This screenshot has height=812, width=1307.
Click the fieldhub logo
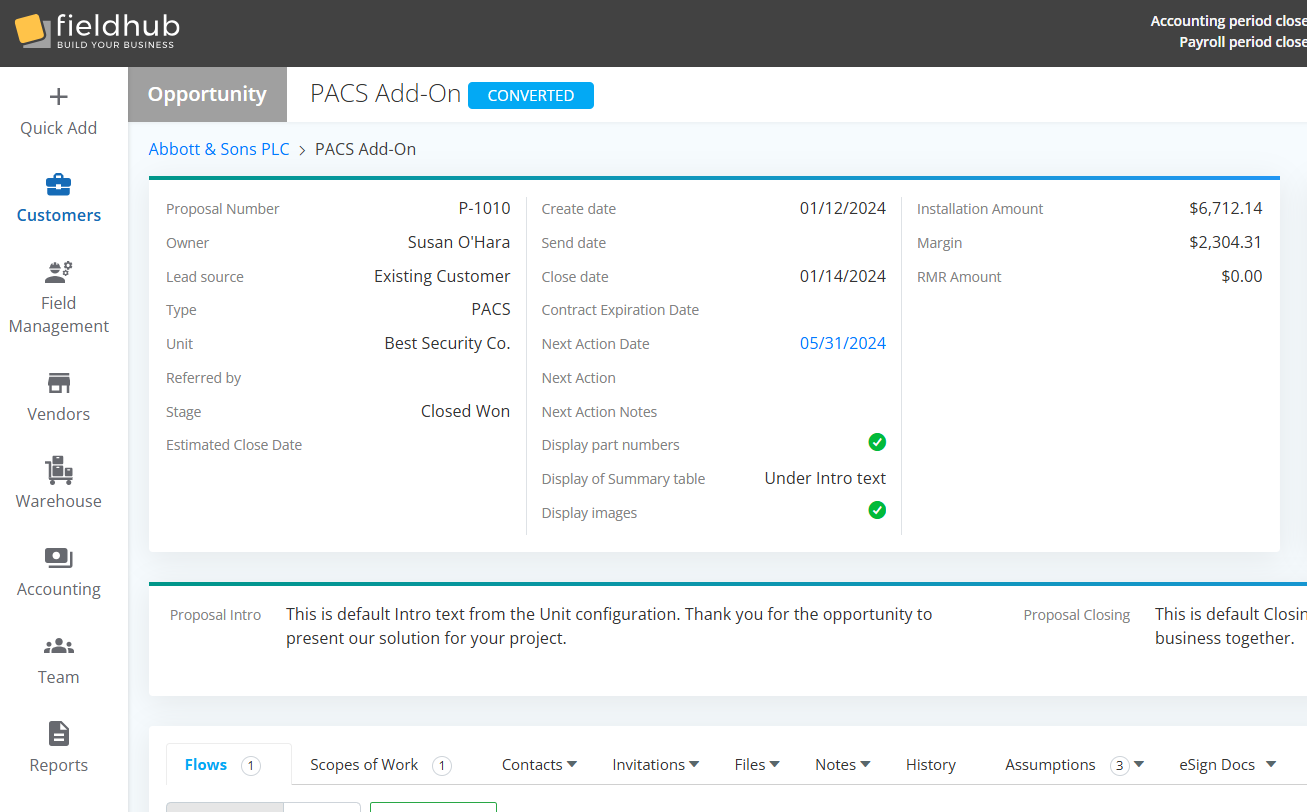pyautogui.click(x=97, y=30)
